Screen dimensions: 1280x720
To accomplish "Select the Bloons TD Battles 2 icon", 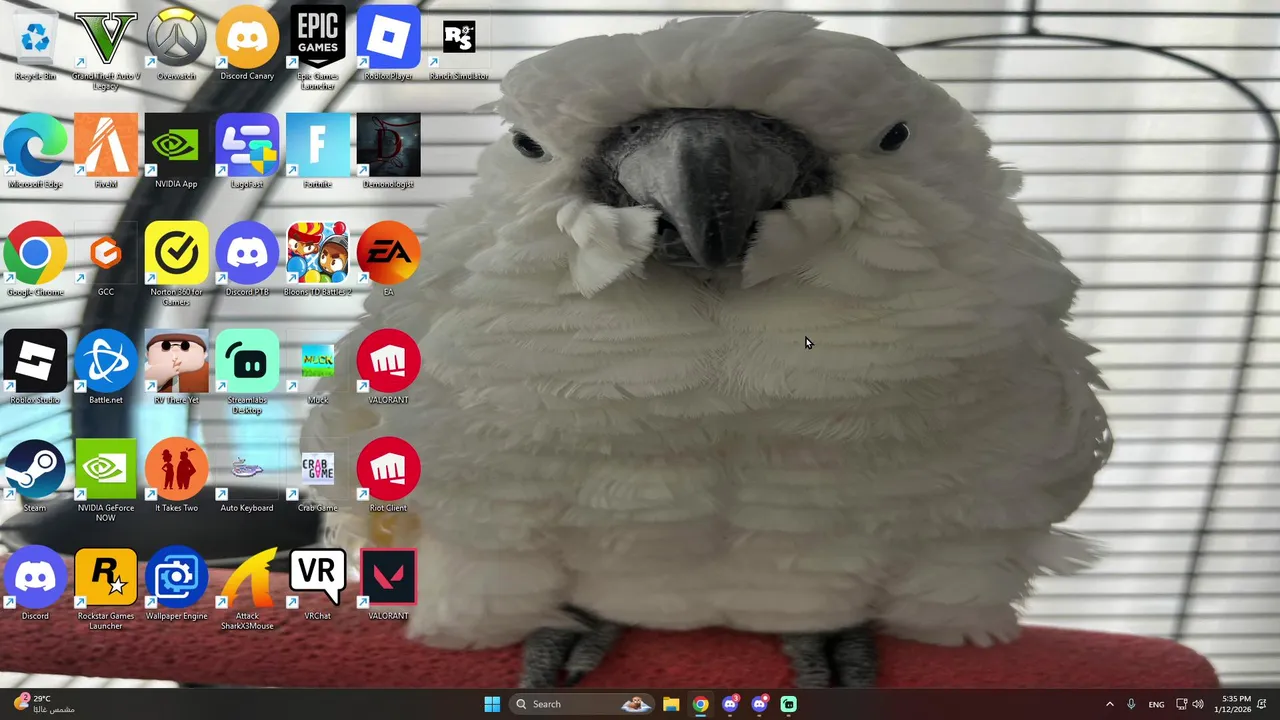I will [318, 261].
